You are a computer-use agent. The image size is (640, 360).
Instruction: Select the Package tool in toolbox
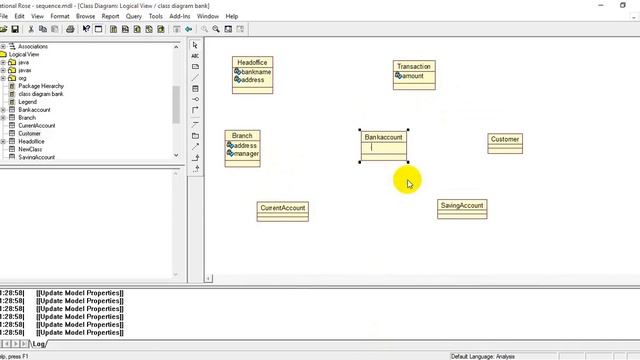coord(195,136)
